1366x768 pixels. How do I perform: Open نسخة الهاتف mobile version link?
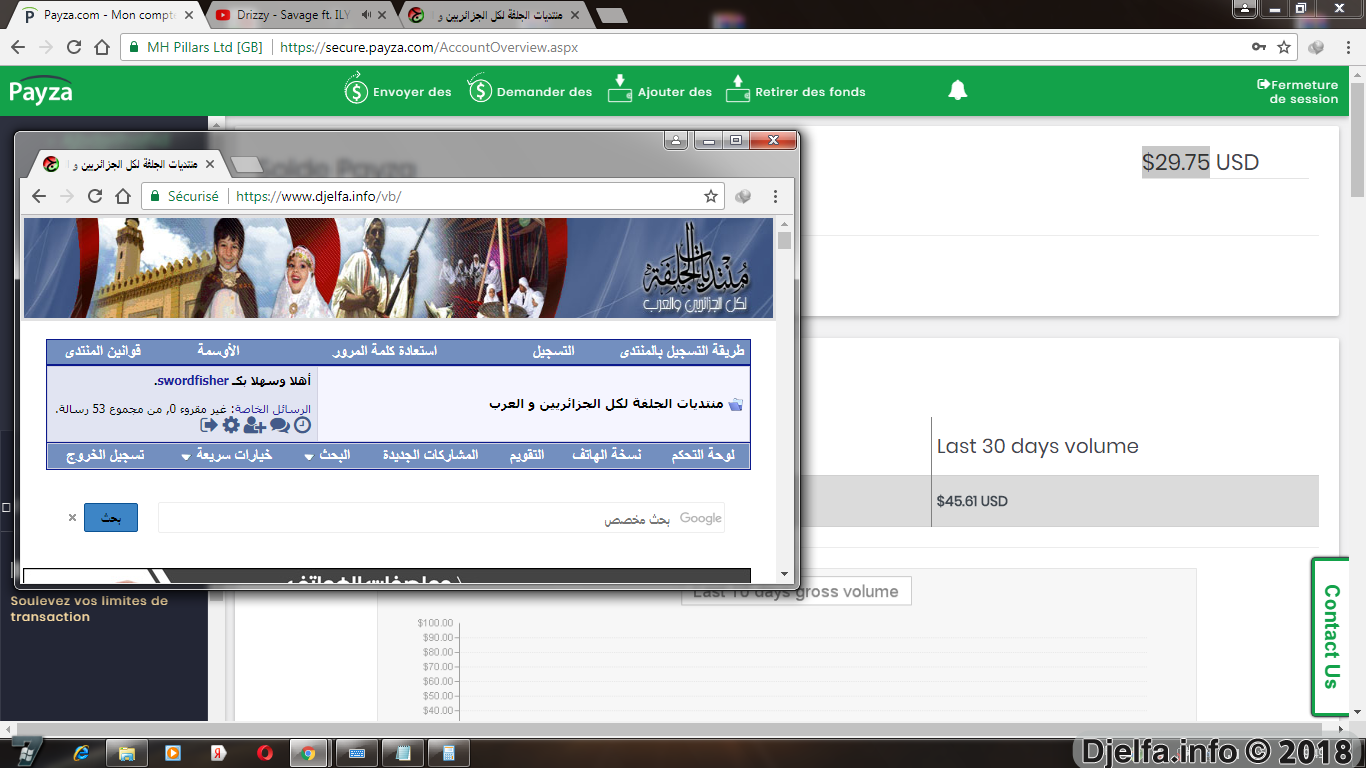point(605,455)
